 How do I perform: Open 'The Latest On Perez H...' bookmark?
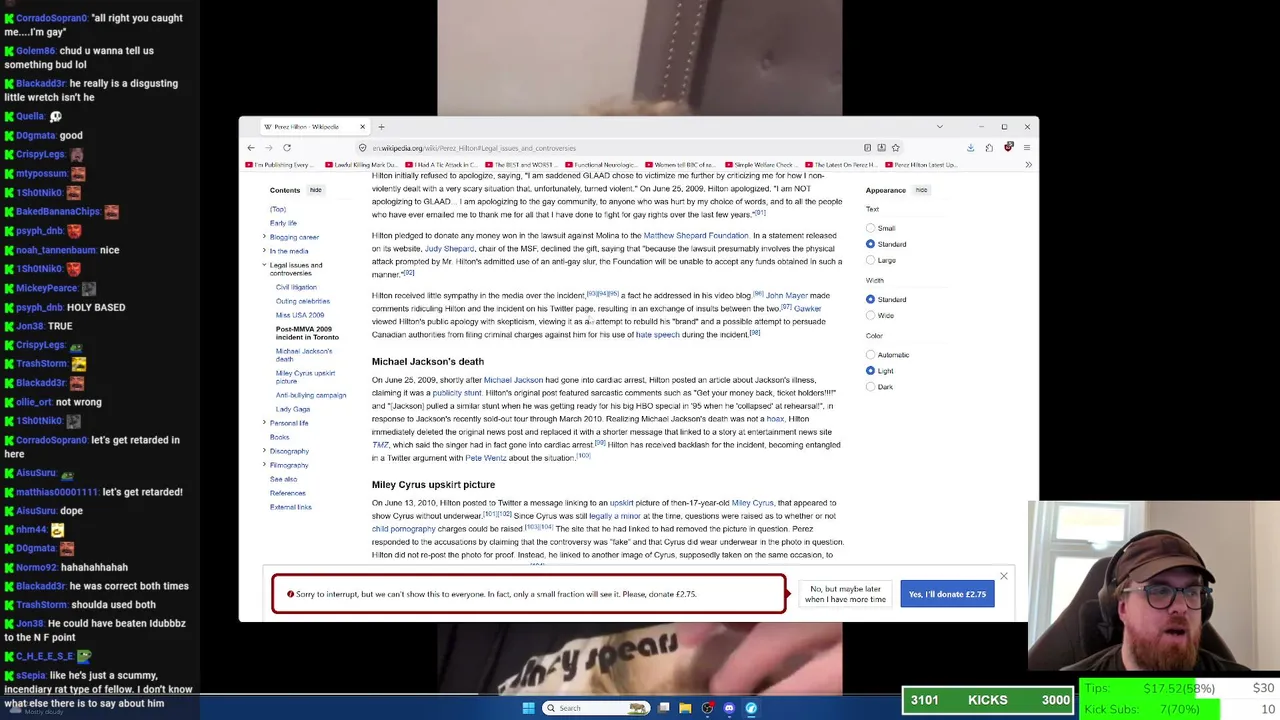click(x=843, y=165)
